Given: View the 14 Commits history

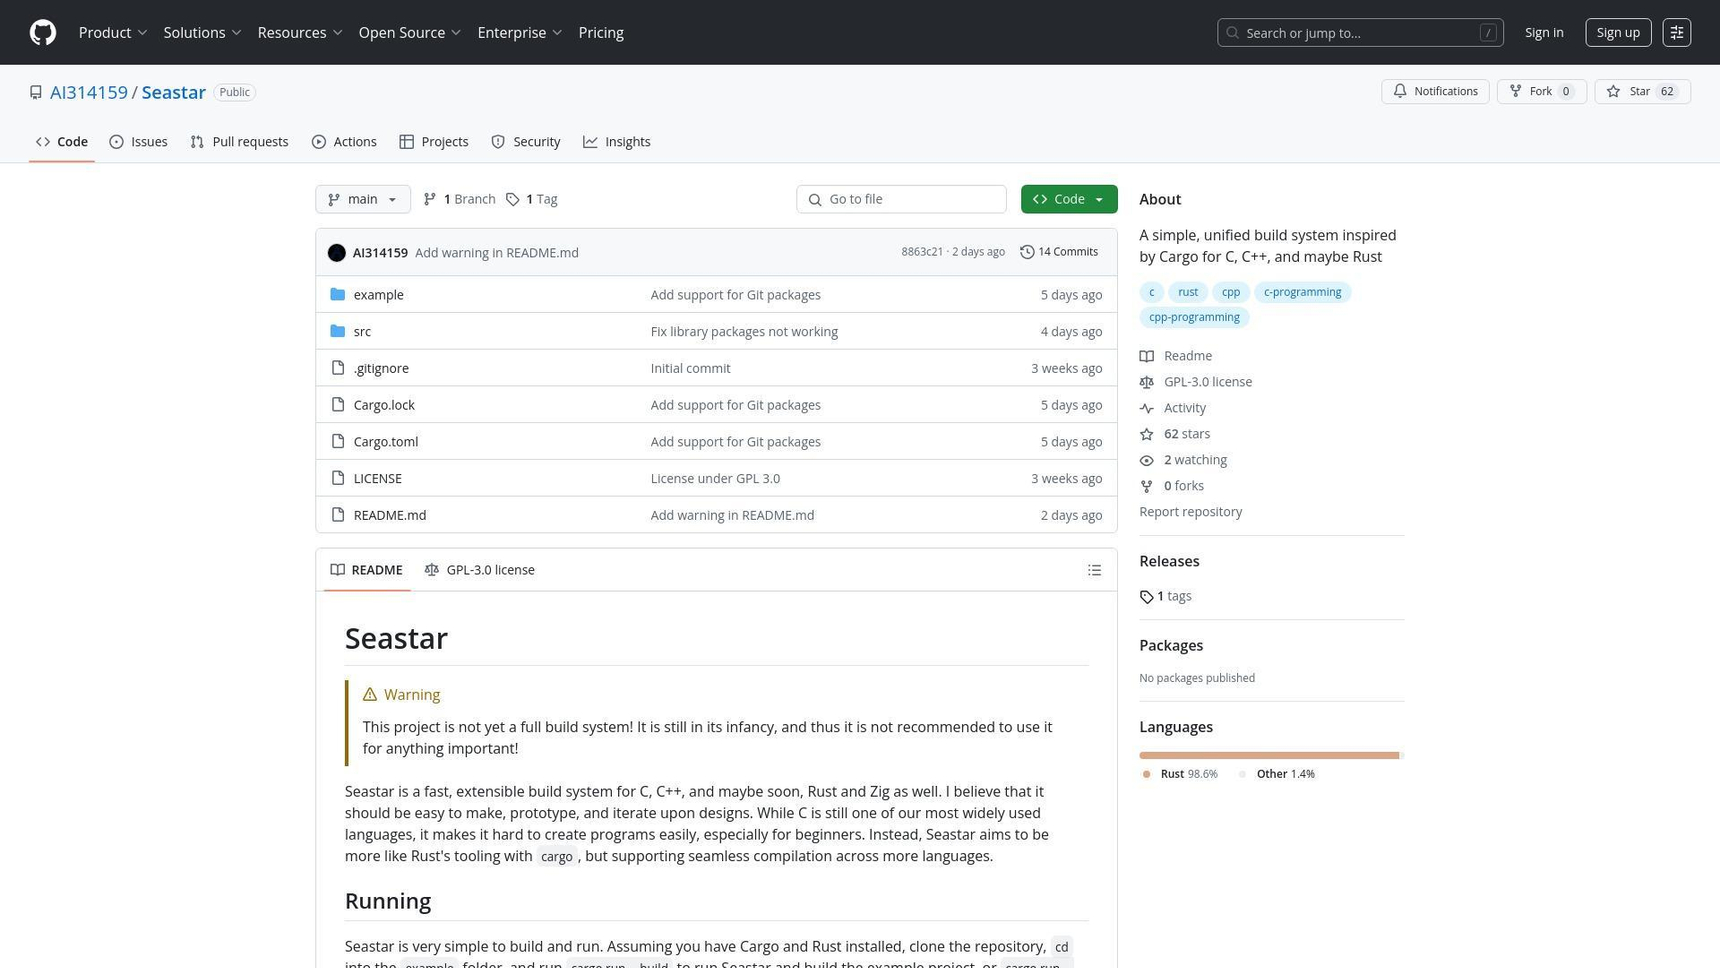Looking at the screenshot, I should tap(1059, 252).
